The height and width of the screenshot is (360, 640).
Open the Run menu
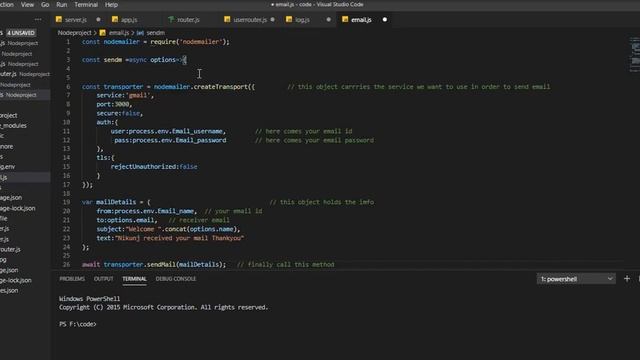[62, 5]
